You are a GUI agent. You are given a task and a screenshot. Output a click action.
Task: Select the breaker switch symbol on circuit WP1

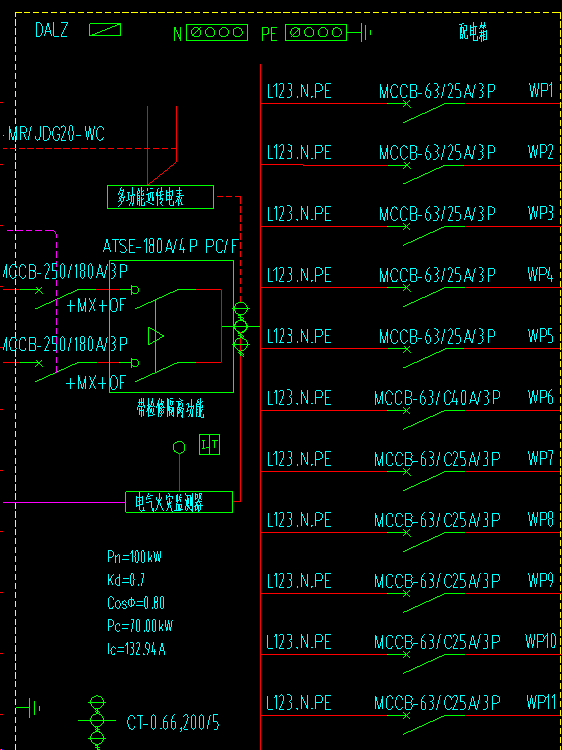426,112
